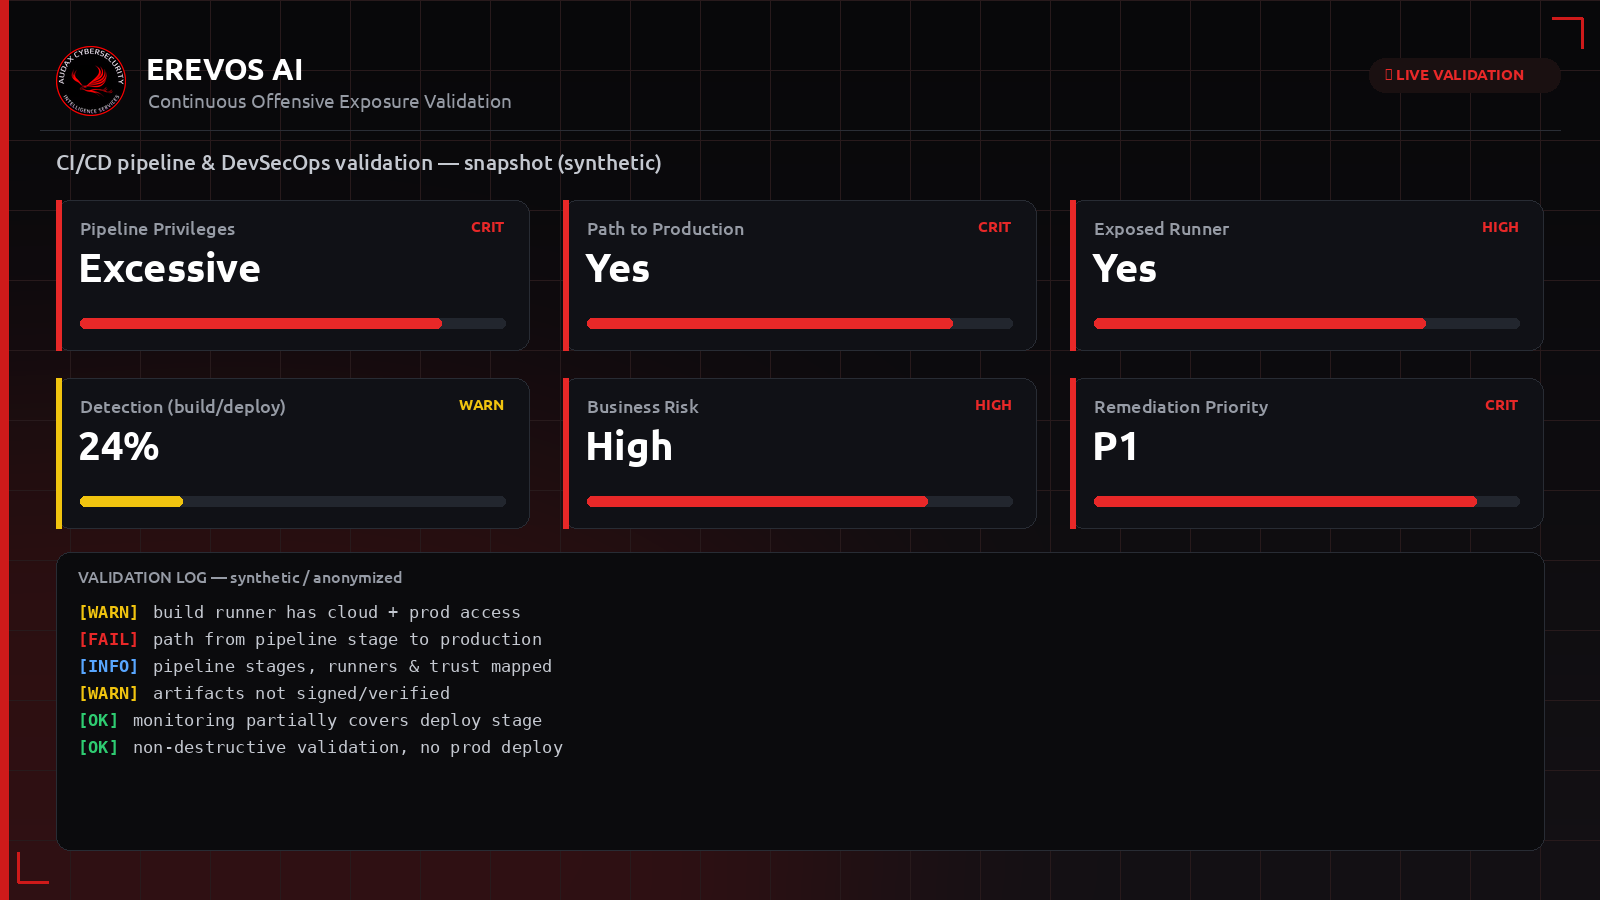The image size is (1600, 900).
Task: Click the CRIT tag on Remediation Priority
Action: [1502, 406]
